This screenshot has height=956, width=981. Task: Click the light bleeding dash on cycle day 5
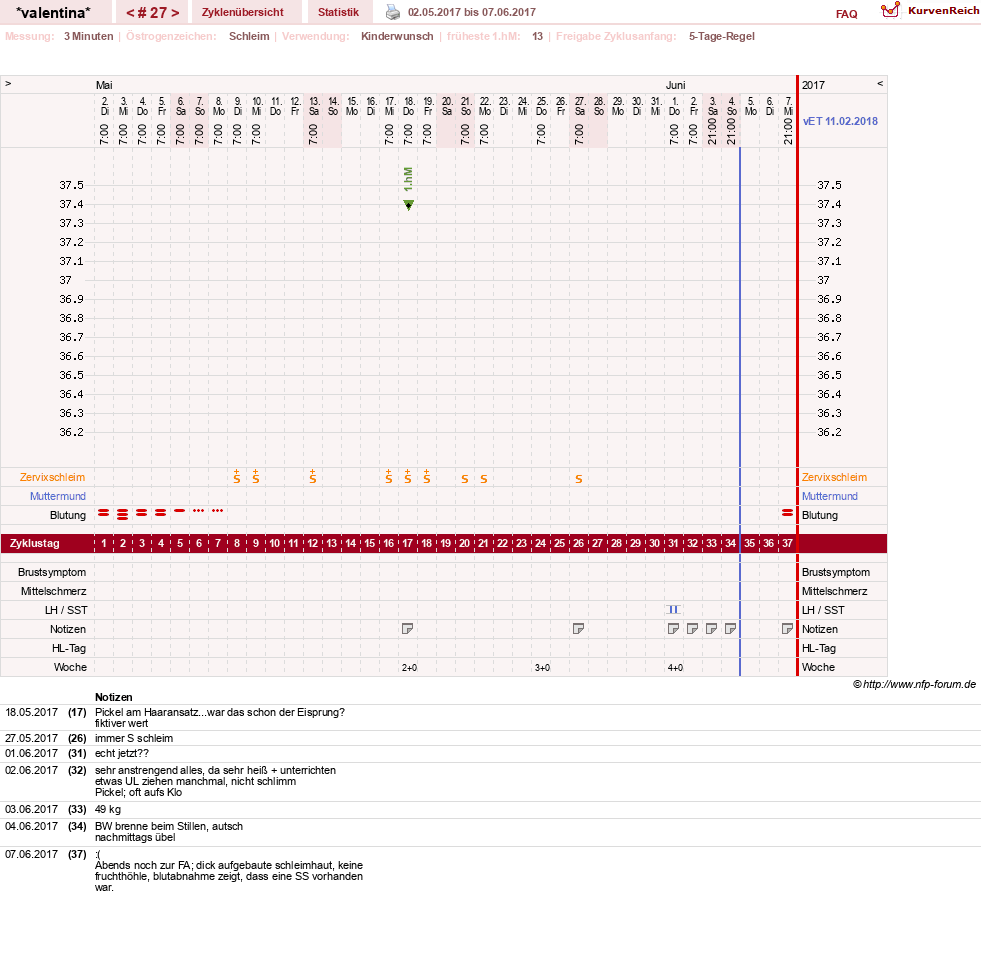click(x=180, y=511)
